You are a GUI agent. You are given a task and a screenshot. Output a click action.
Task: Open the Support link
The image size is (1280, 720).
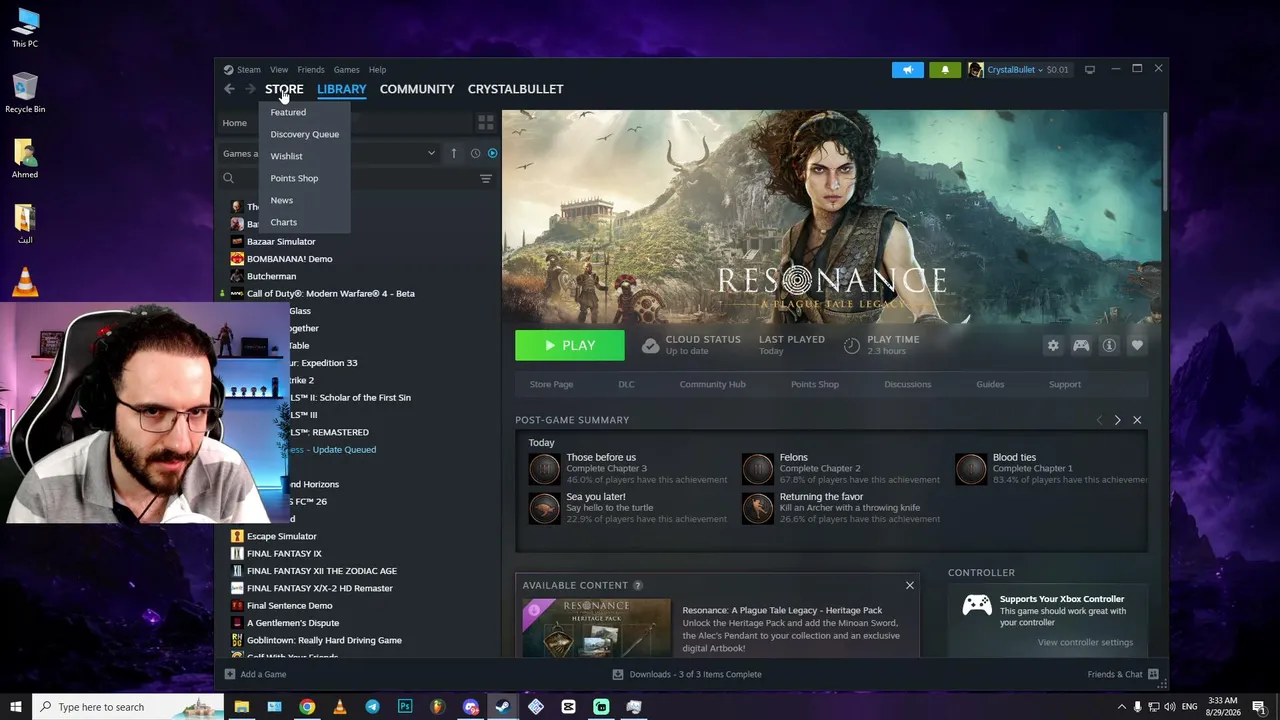tap(1065, 384)
